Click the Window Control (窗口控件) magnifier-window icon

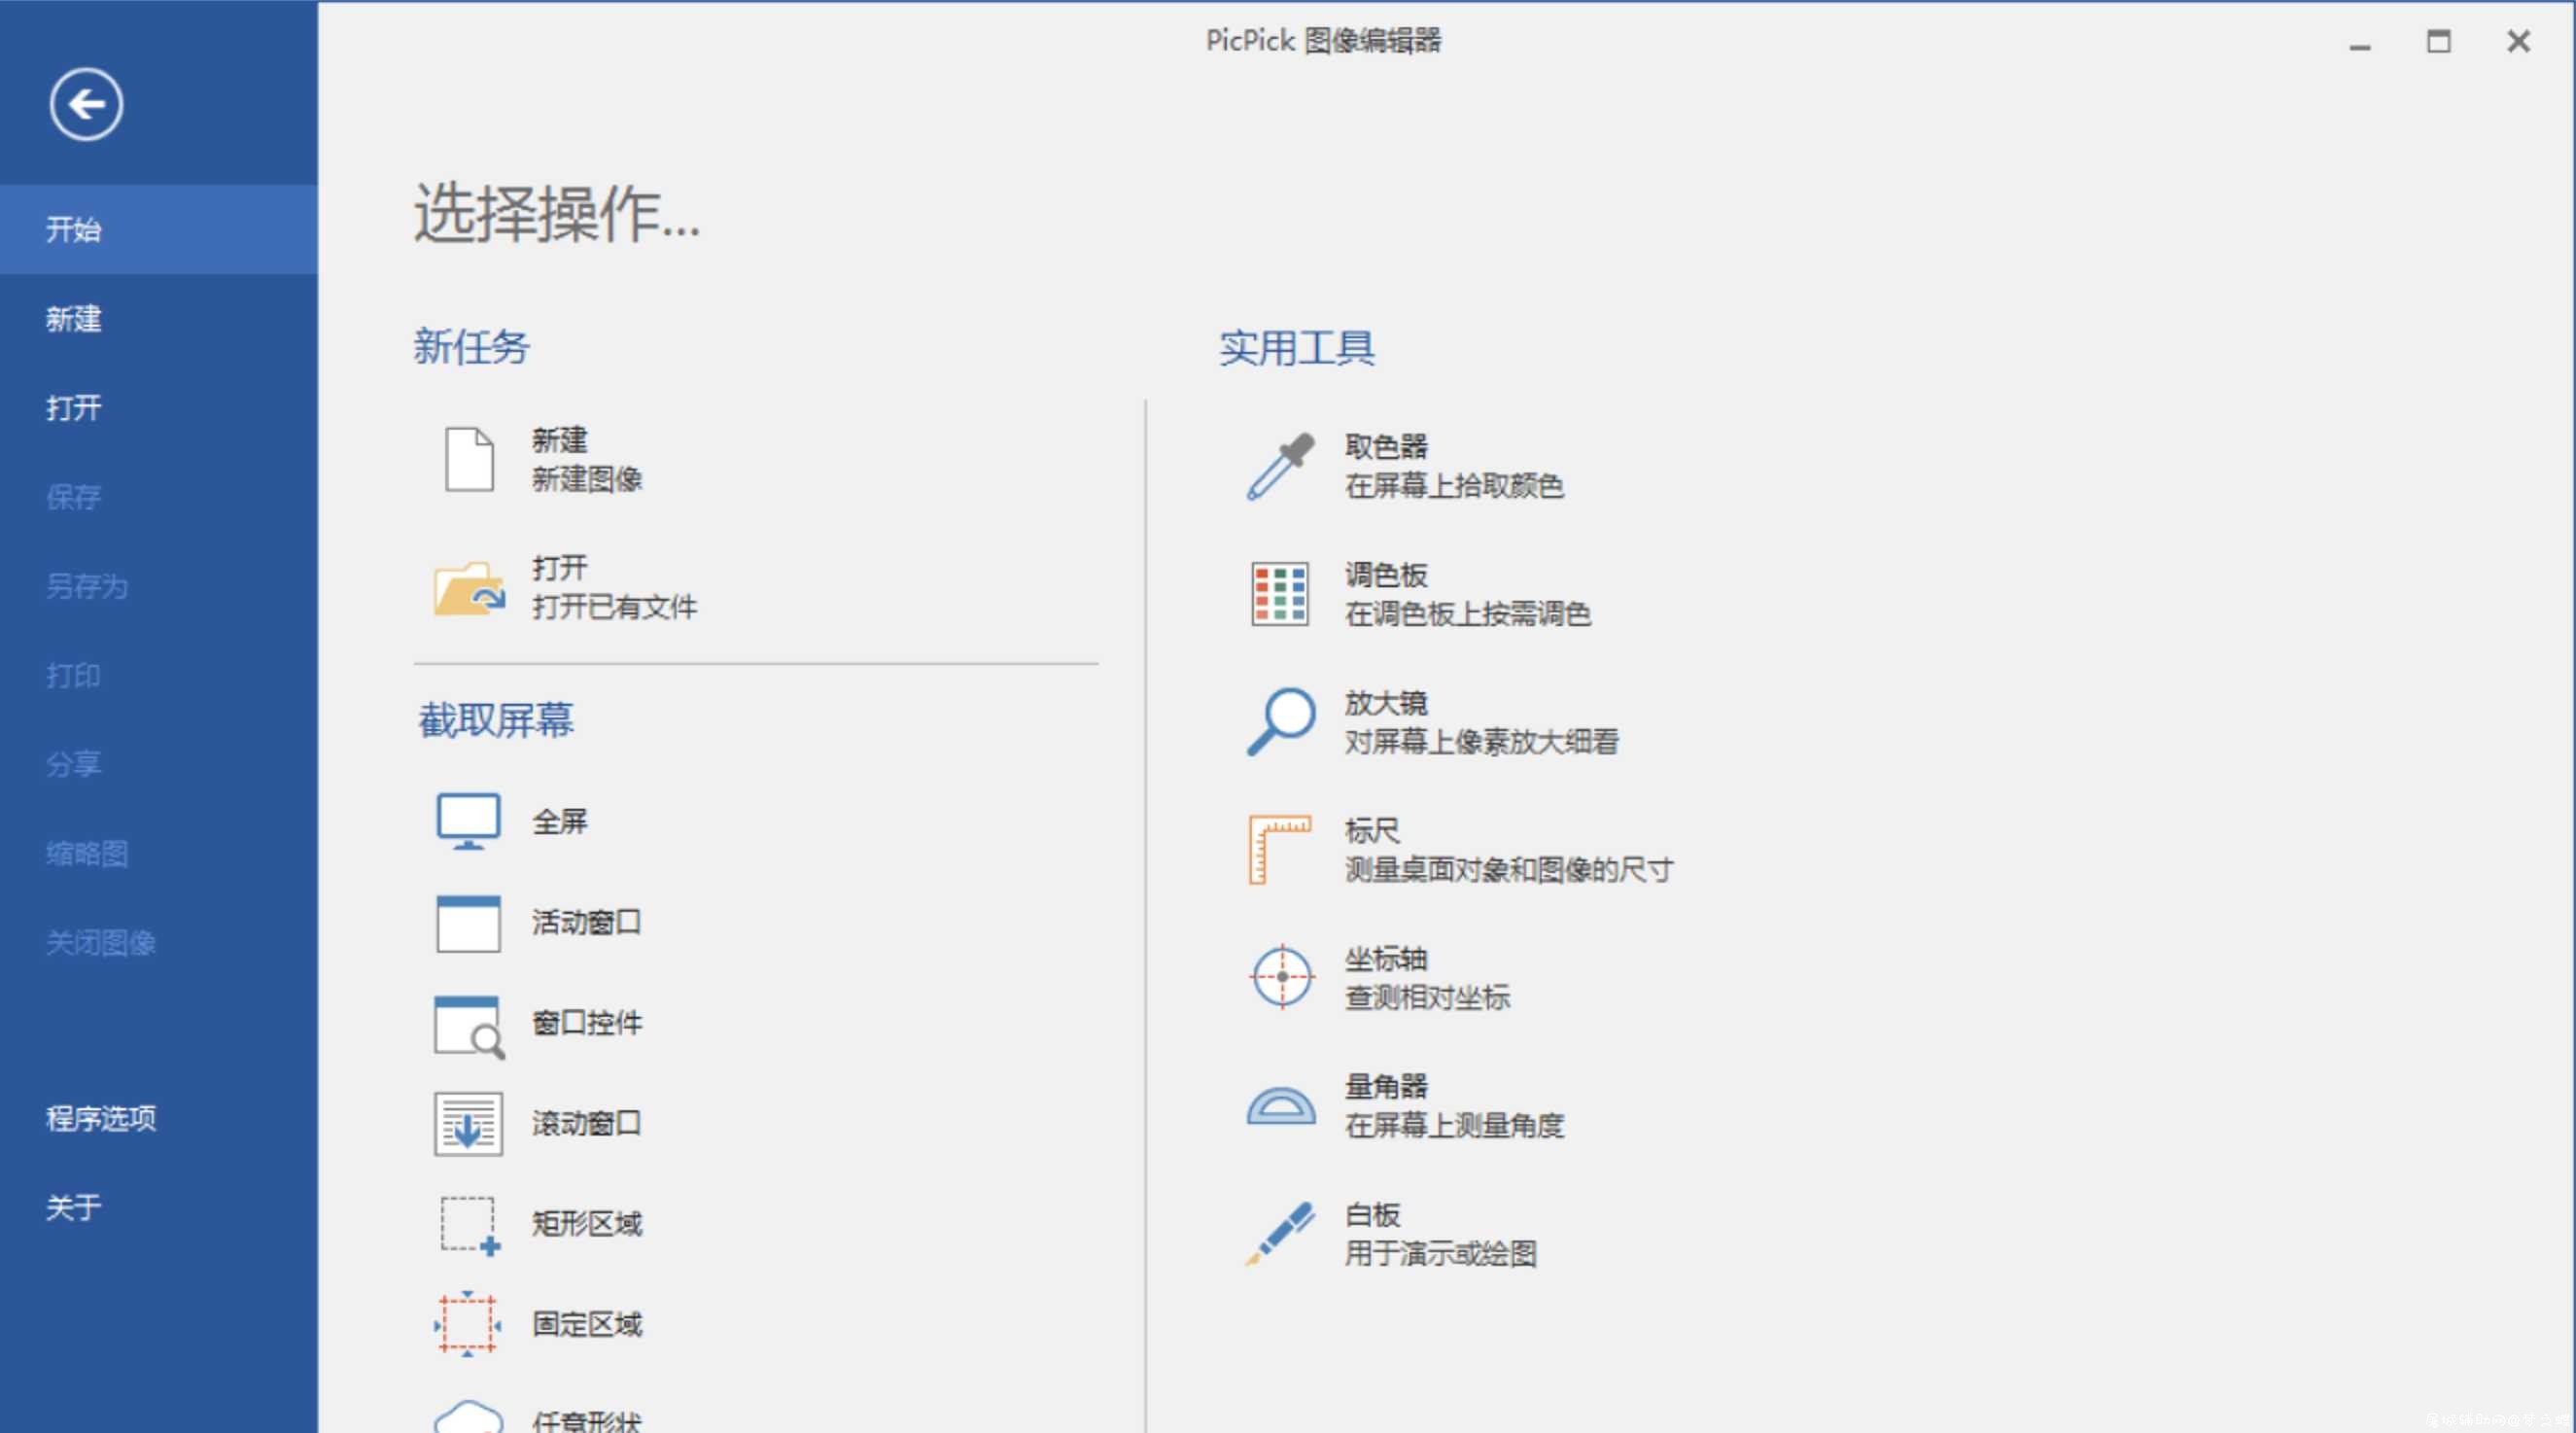tap(469, 1026)
